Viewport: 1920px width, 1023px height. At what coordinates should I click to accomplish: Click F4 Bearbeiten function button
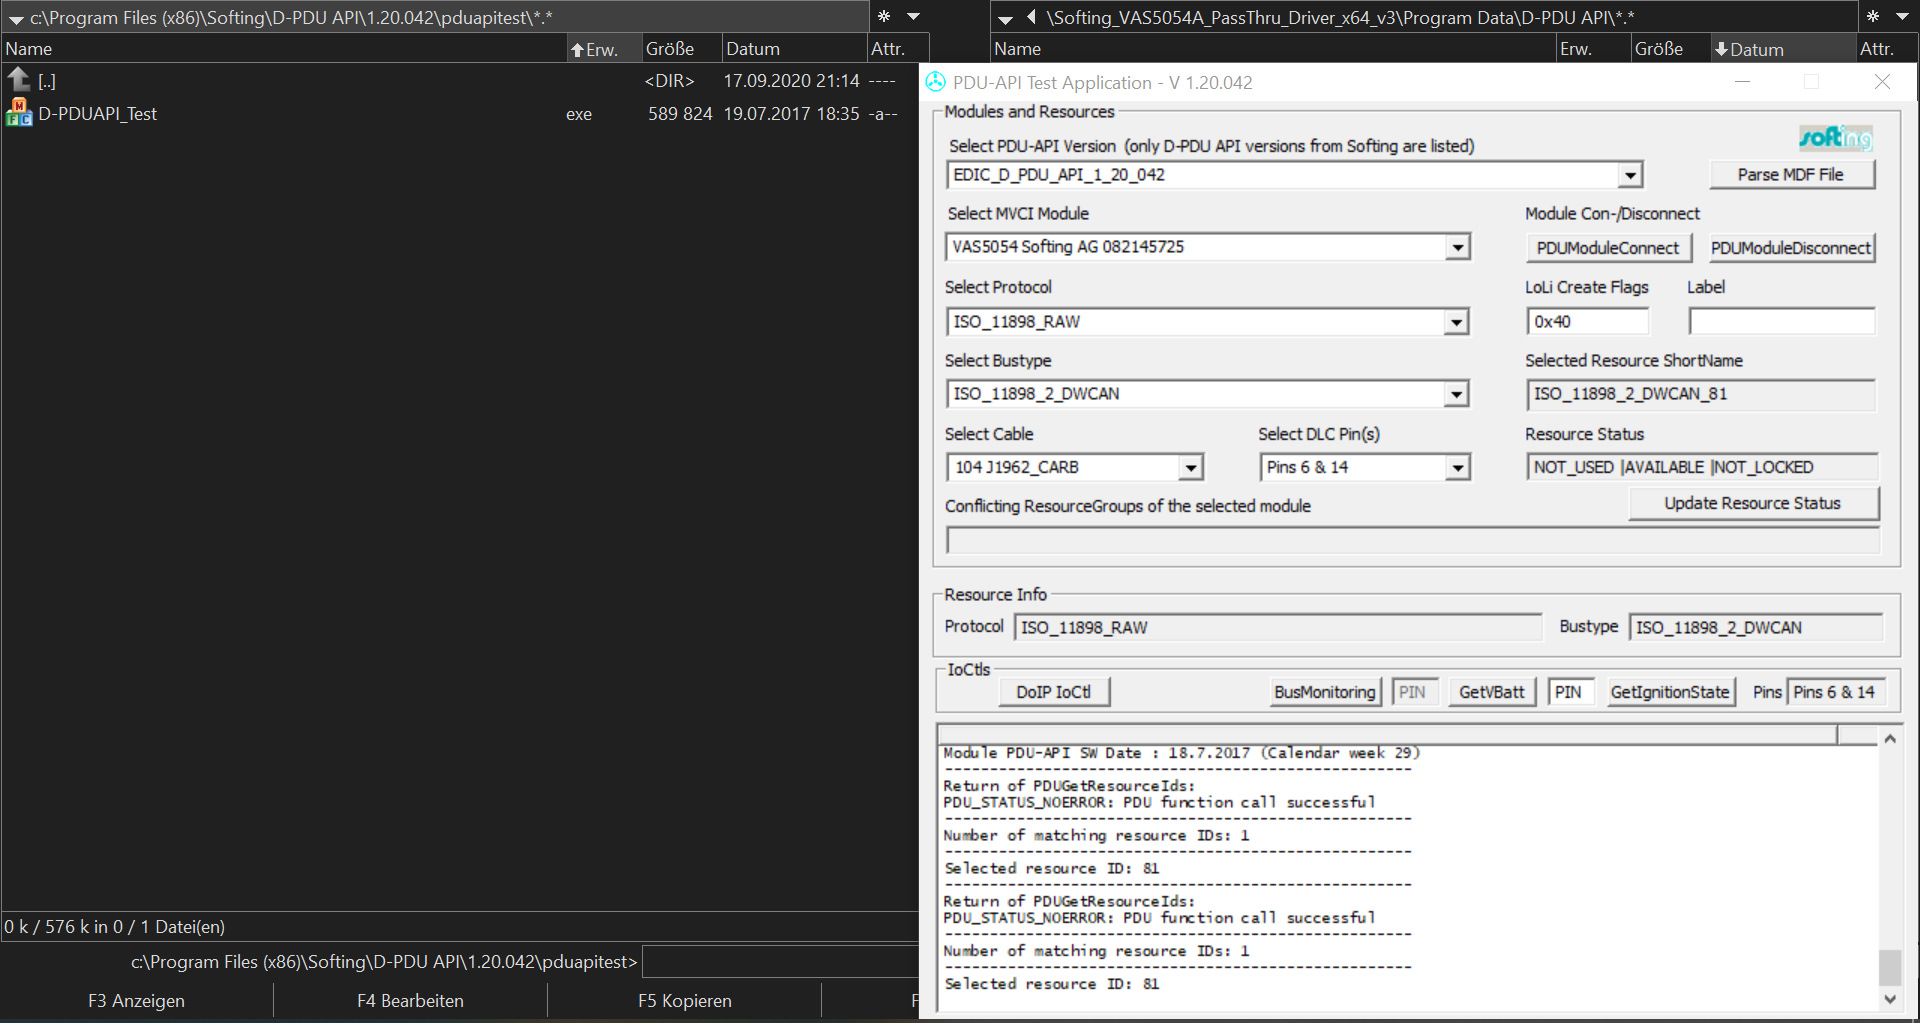(410, 1000)
